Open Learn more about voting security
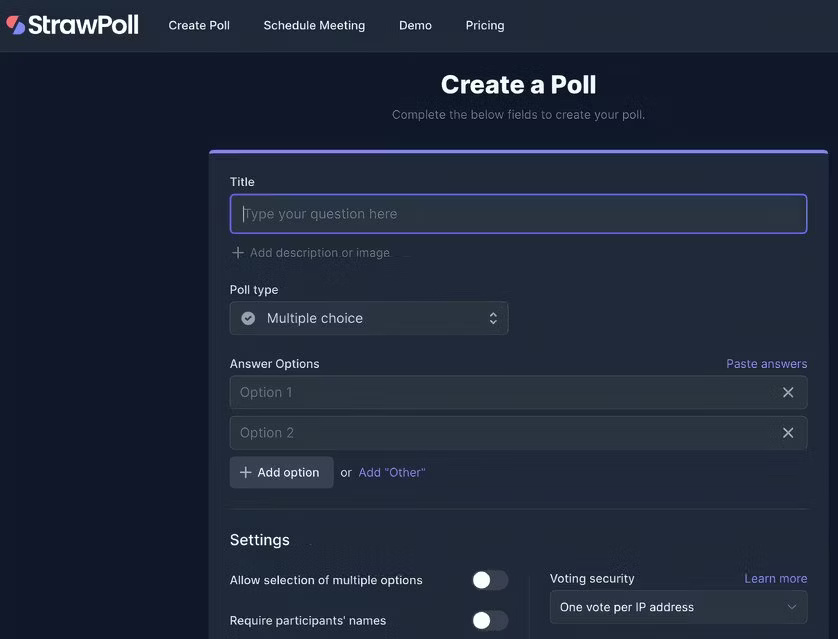Viewport: 838px width, 639px height. (x=775, y=578)
